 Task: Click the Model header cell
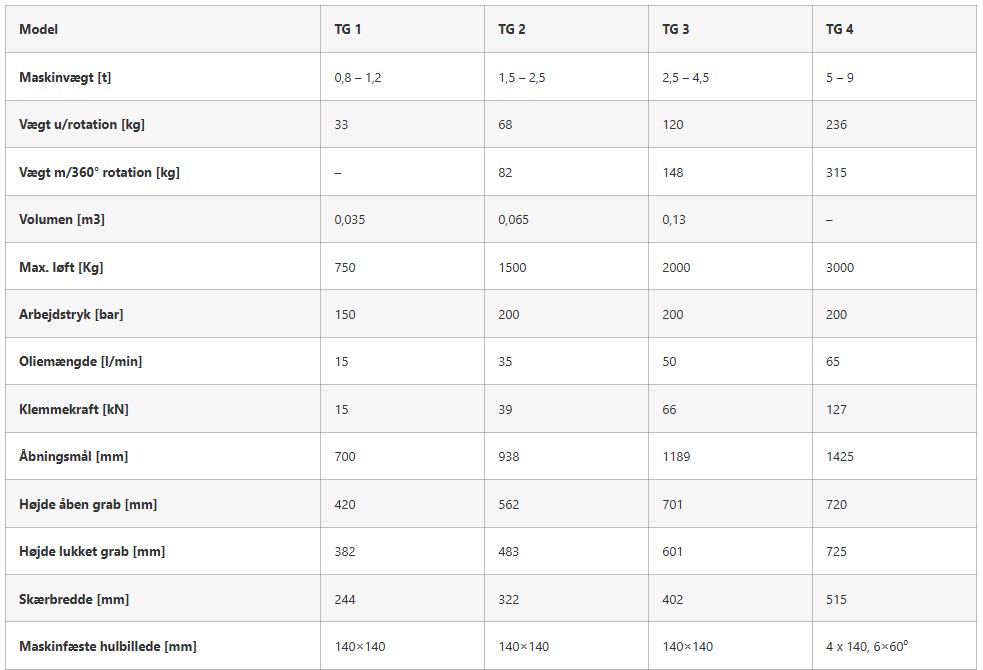39,29
